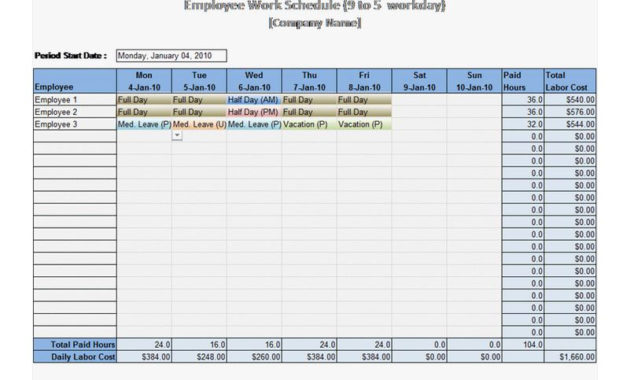630x380 pixels.
Task: Select the $540.00 labor cost cell
Action: tap(570, 100)
